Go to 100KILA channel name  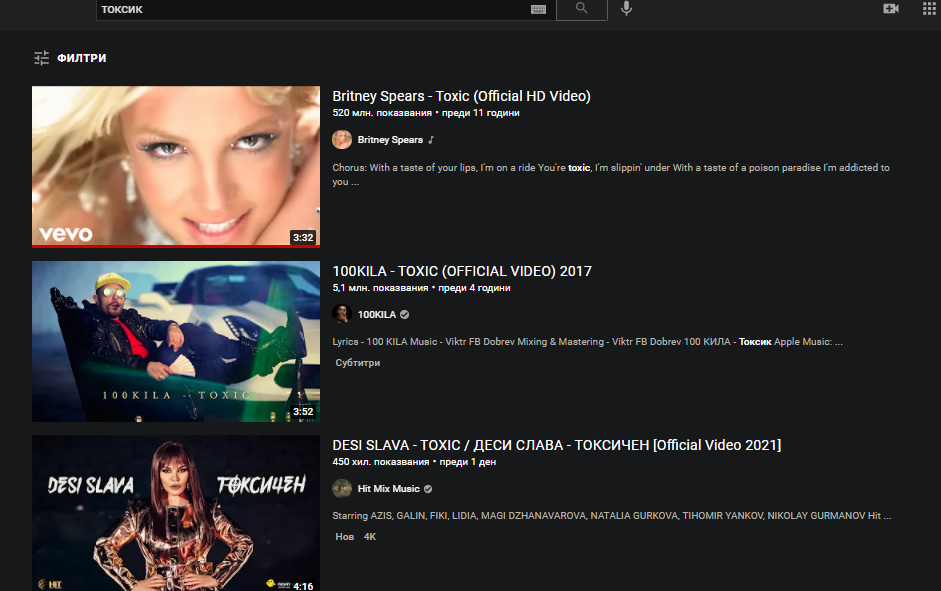(x=377, y=314)
